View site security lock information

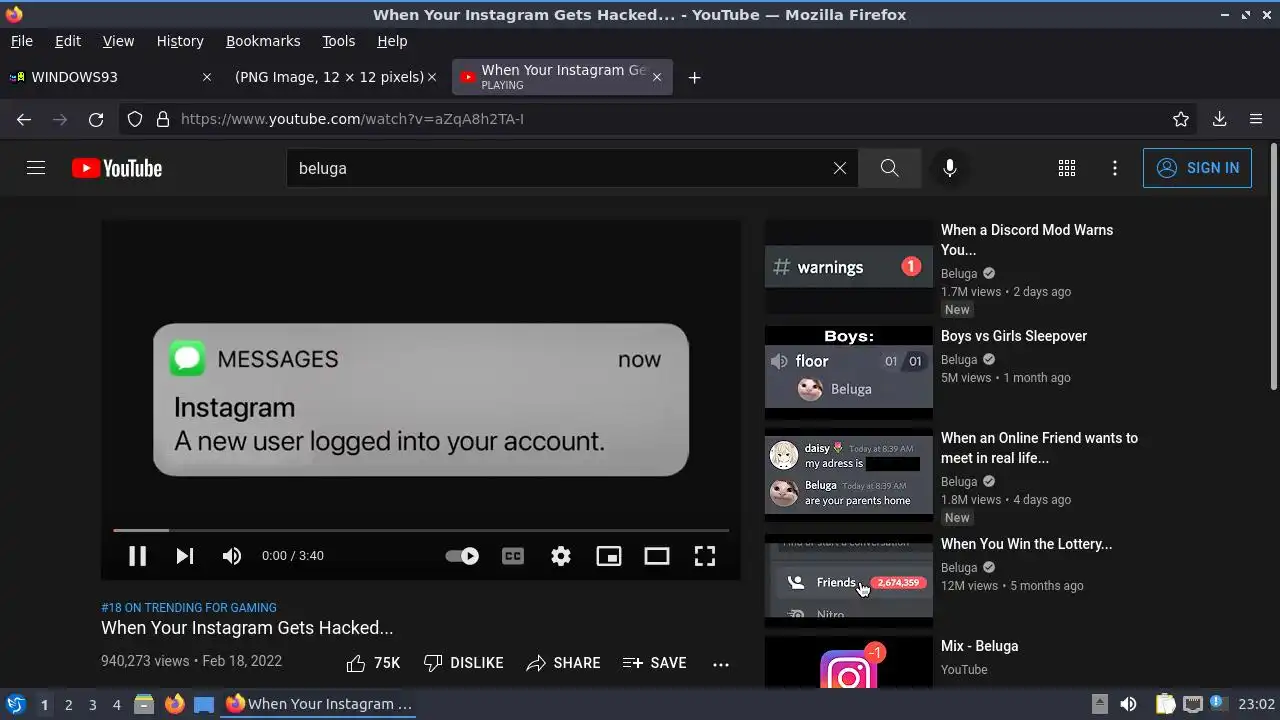coord(163,119)
